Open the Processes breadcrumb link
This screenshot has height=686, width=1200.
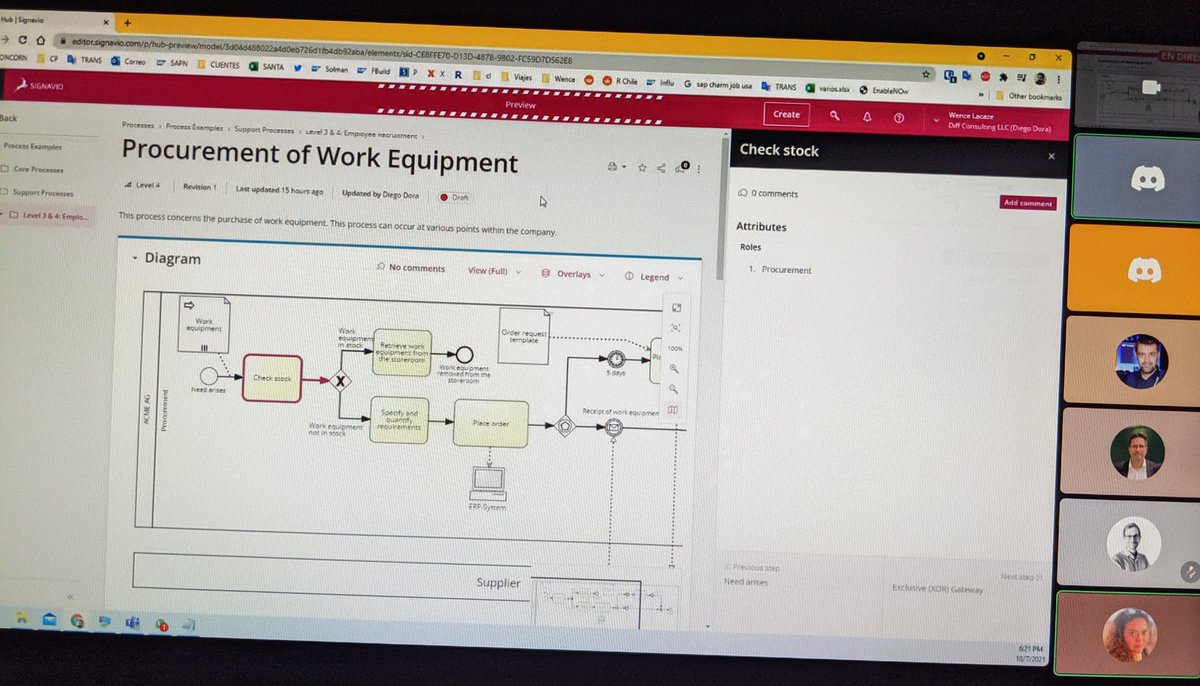pos(138,126)
